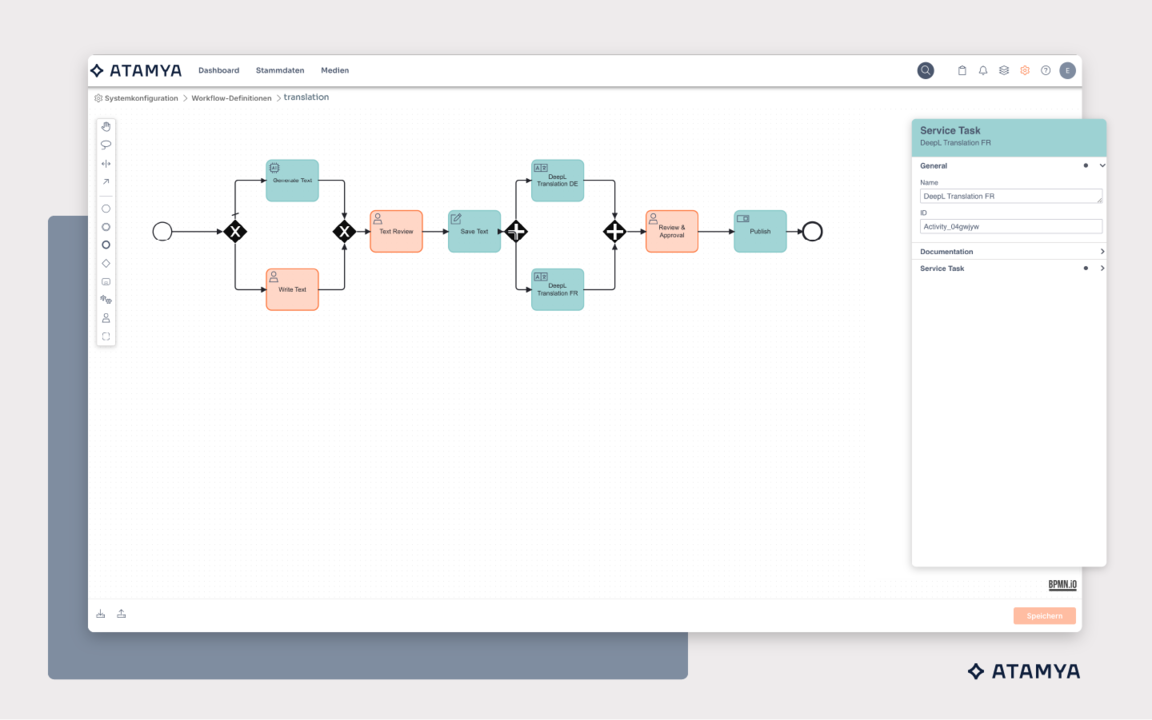The image size is (1152, 720).
Task: Select the Publish task node
Action: [760, 231]
